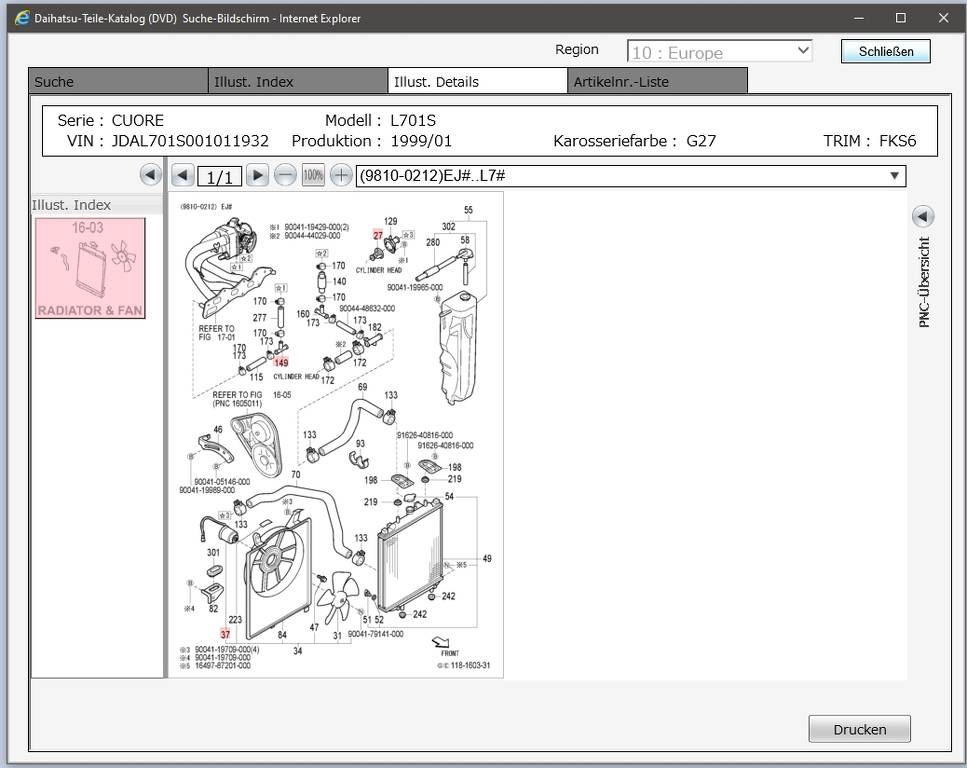The image size is (967, 768).
Task: Click part number 115 in diagram
Action: 257,377
